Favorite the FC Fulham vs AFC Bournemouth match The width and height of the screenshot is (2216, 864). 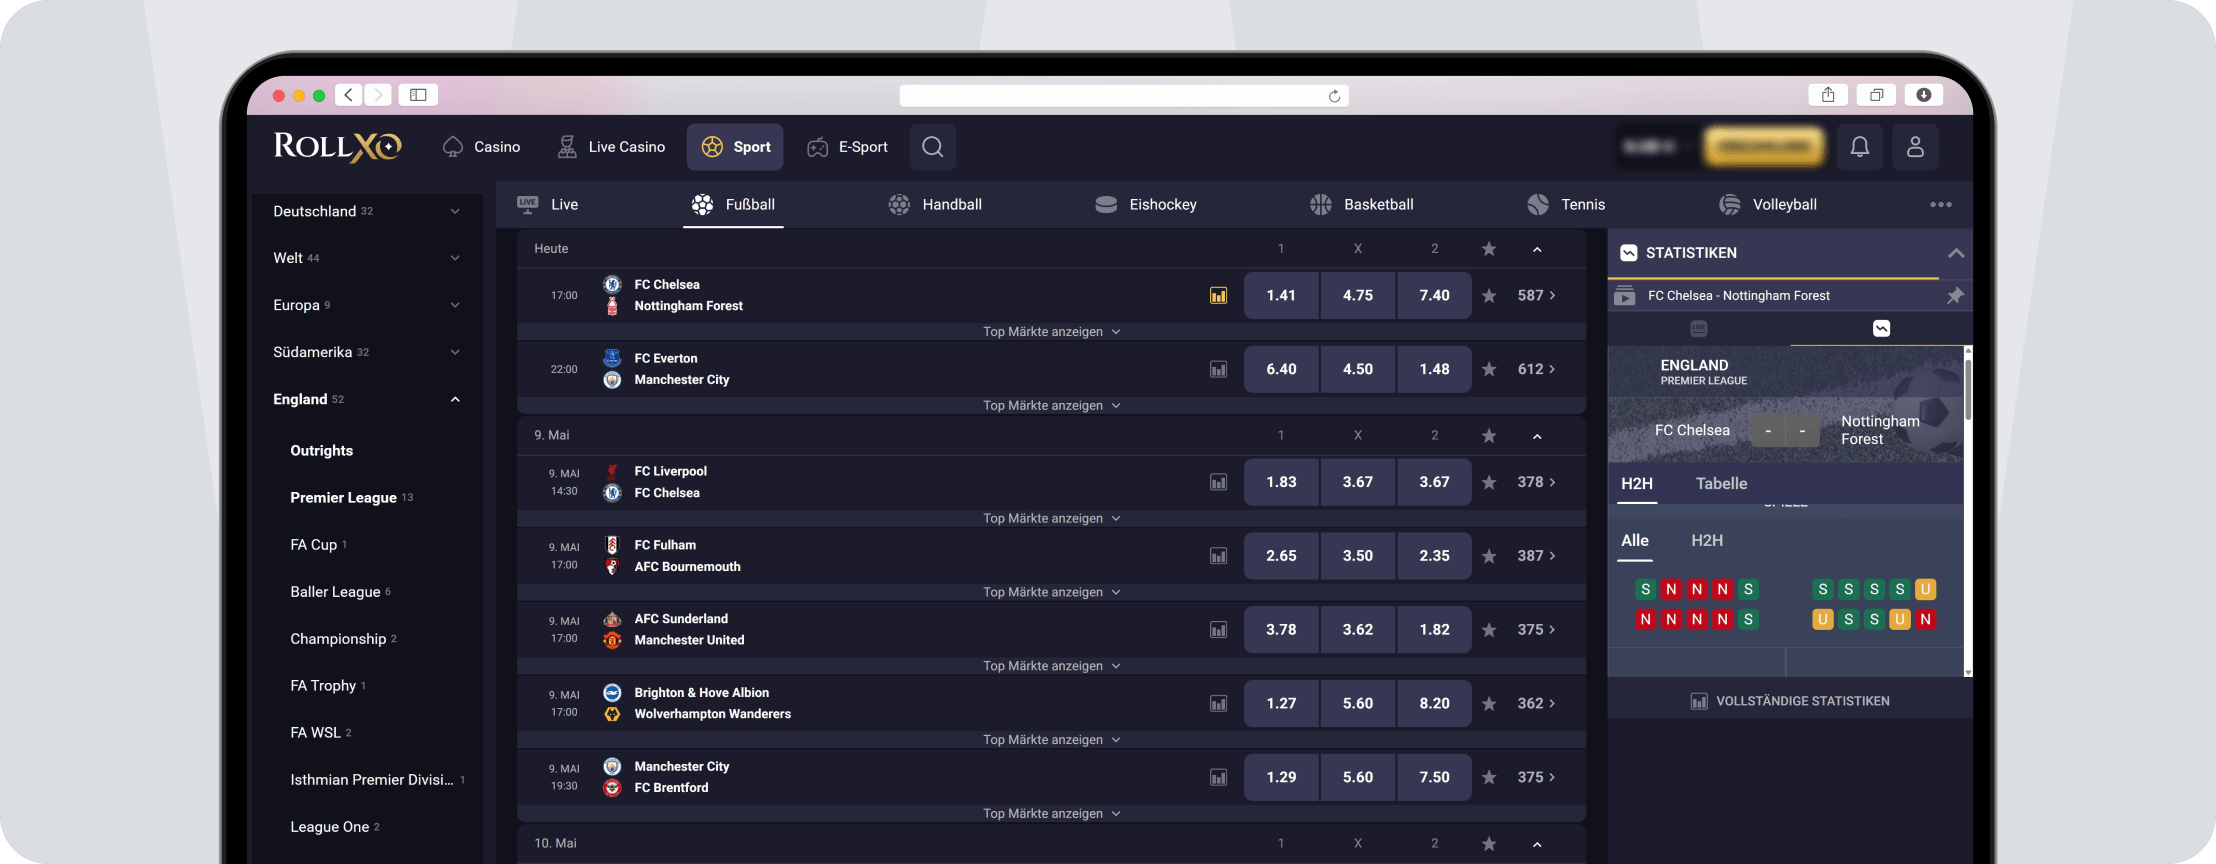[1489, 556]
